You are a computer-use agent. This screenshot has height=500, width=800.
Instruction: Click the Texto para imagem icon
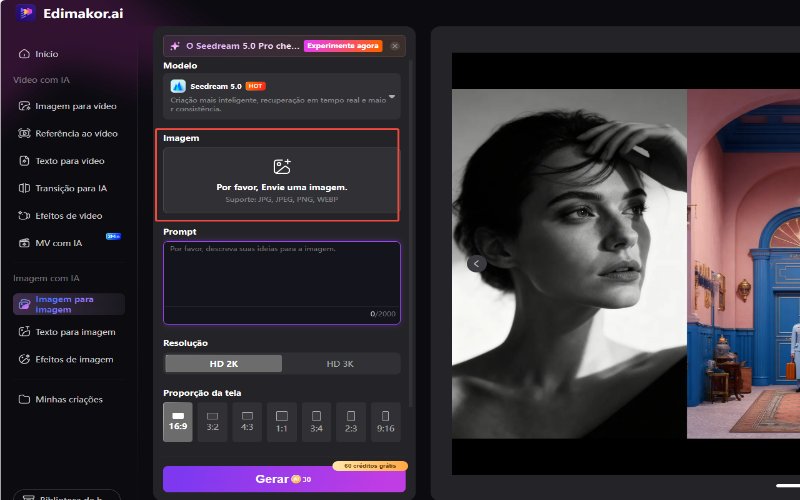[x=24, y=332]
